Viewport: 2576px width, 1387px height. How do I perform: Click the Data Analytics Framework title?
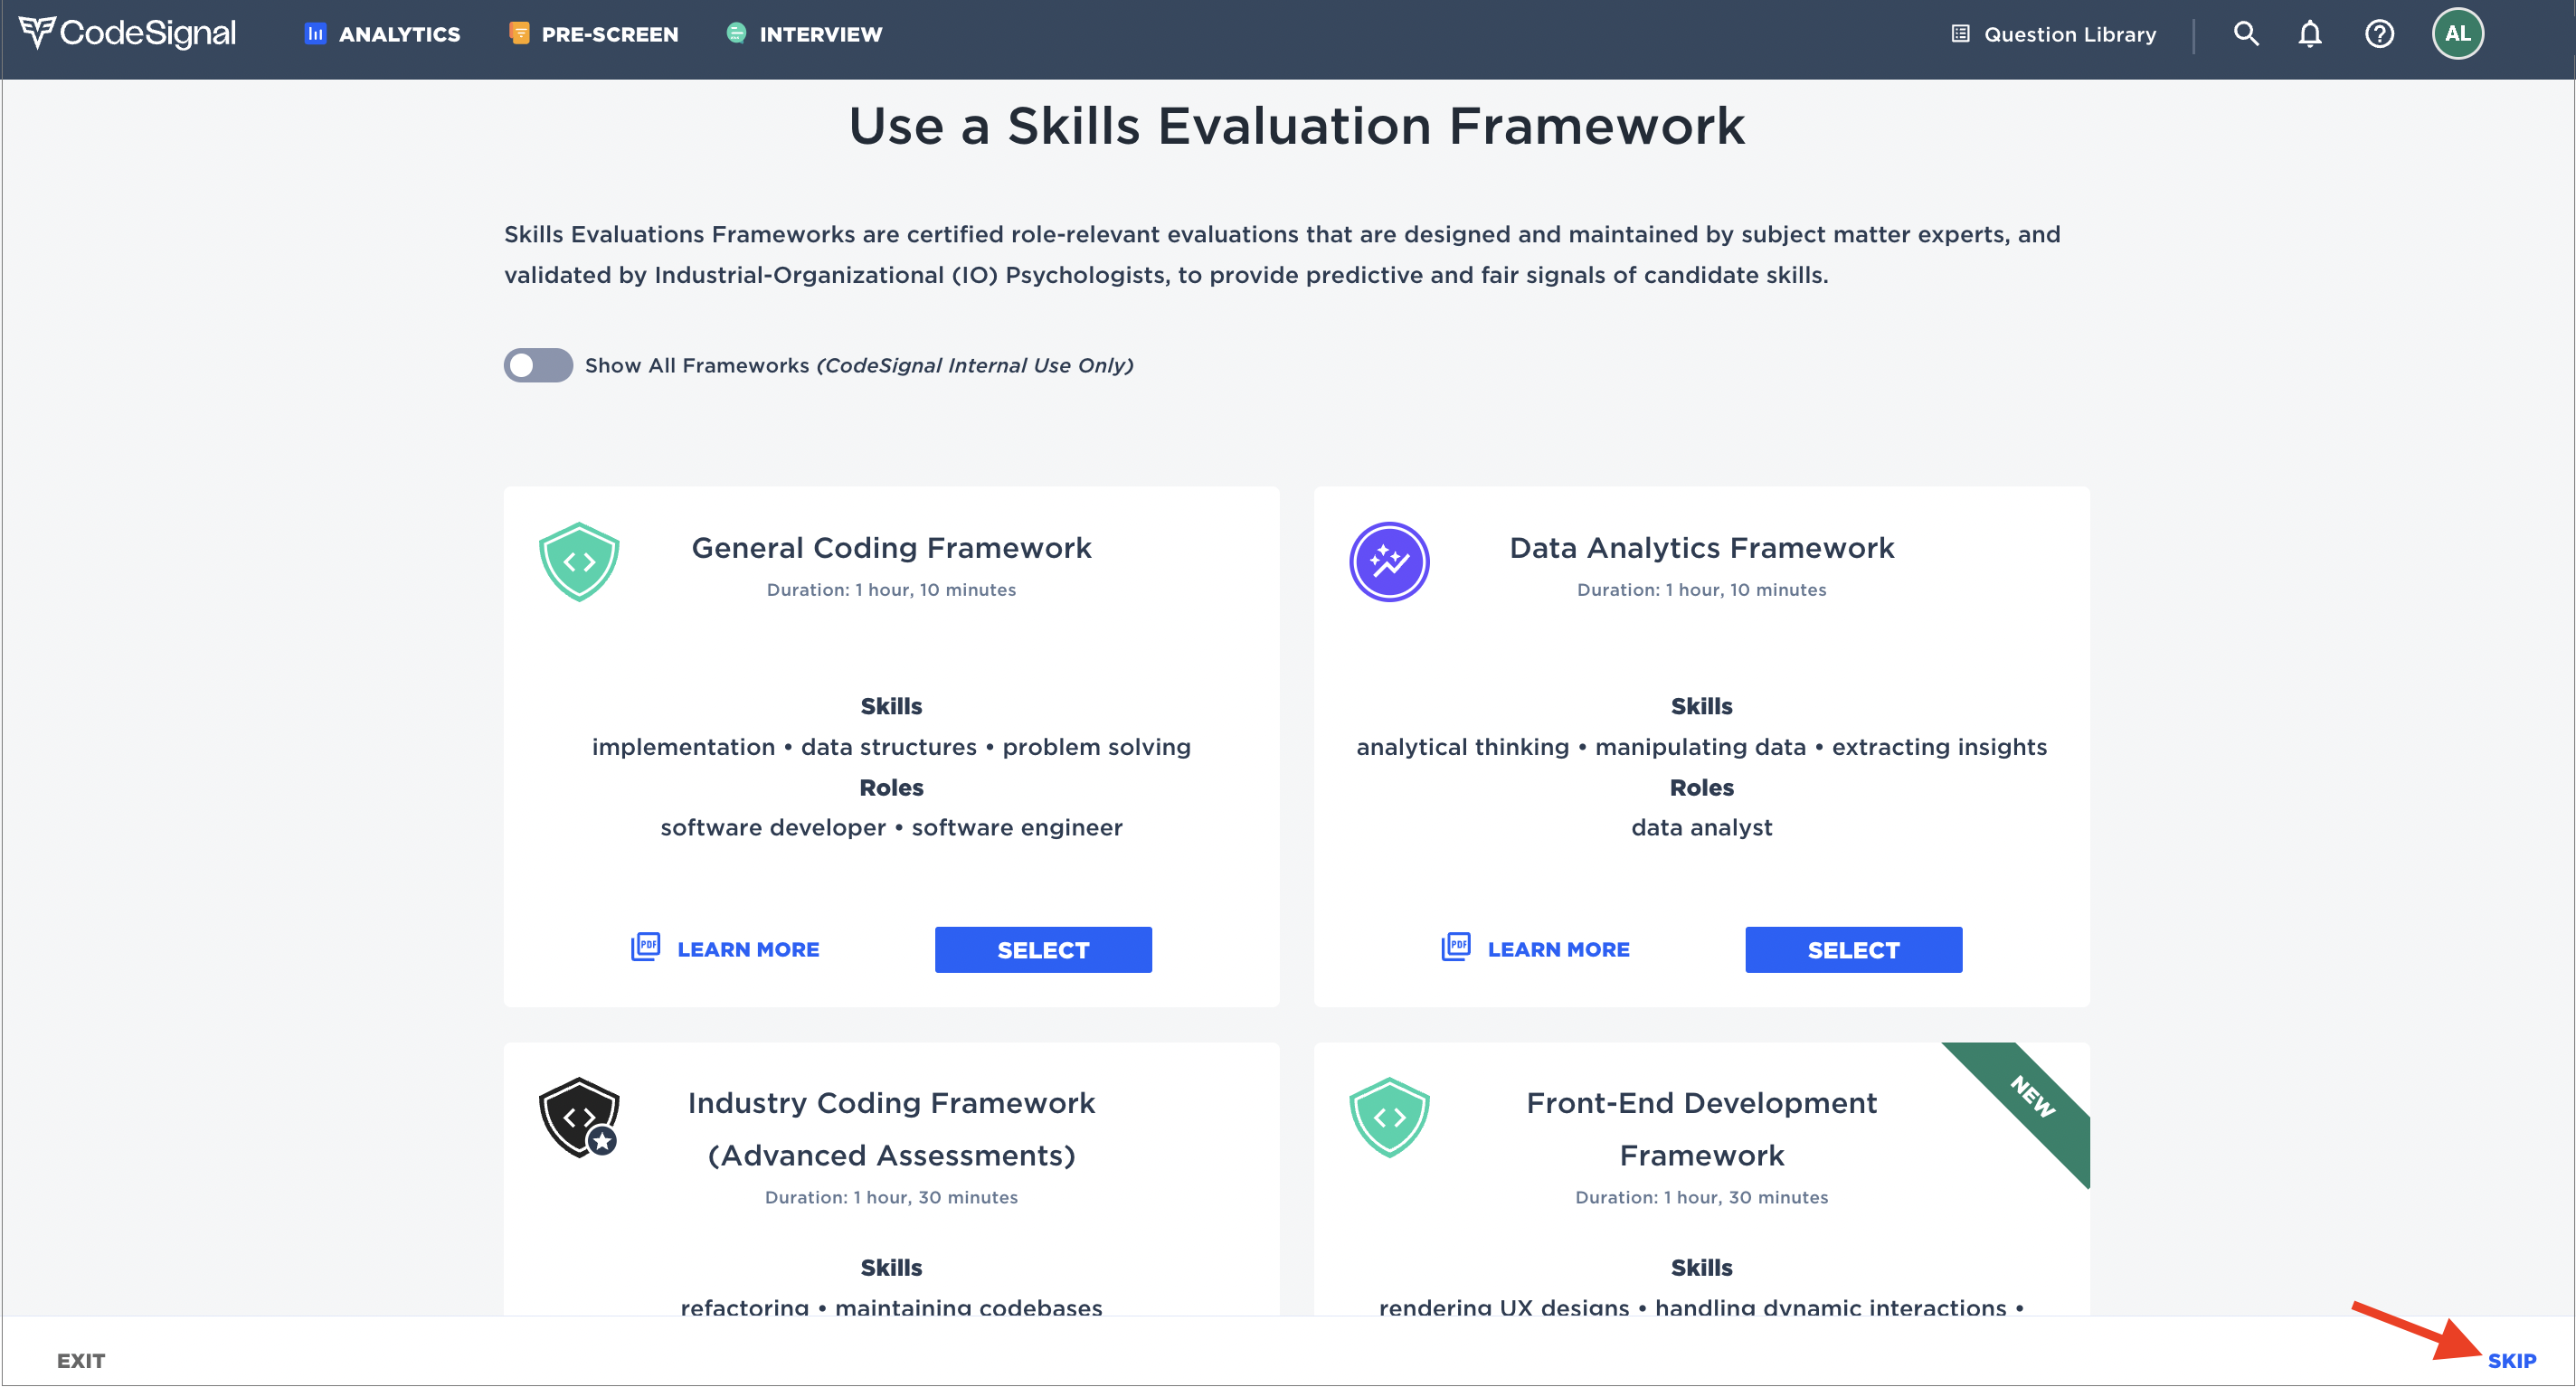tap(1701, 548)
